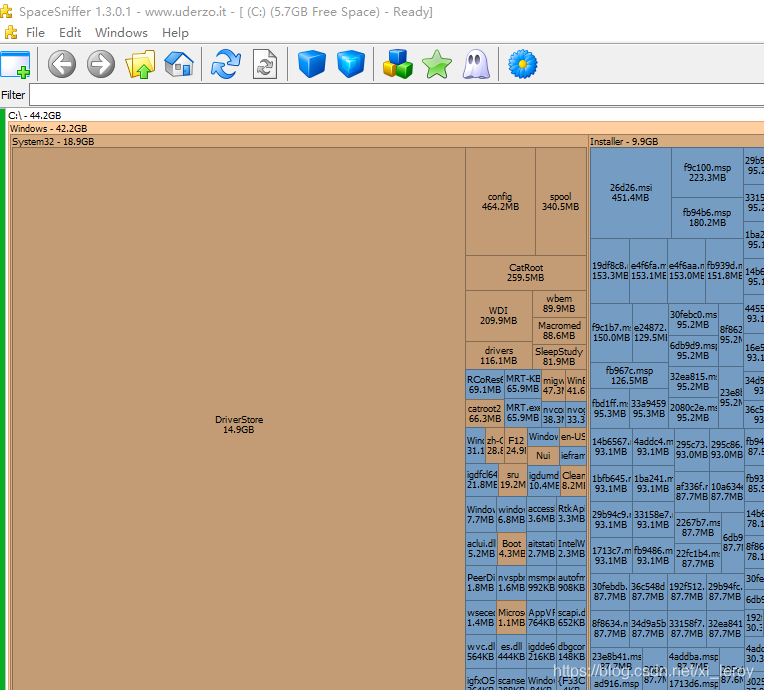The height and width of the screenshot is (690, 764).
Task: Select the MRT.exe 65.9MB file block
Action: pyautogui.click(x=522, y=413)
